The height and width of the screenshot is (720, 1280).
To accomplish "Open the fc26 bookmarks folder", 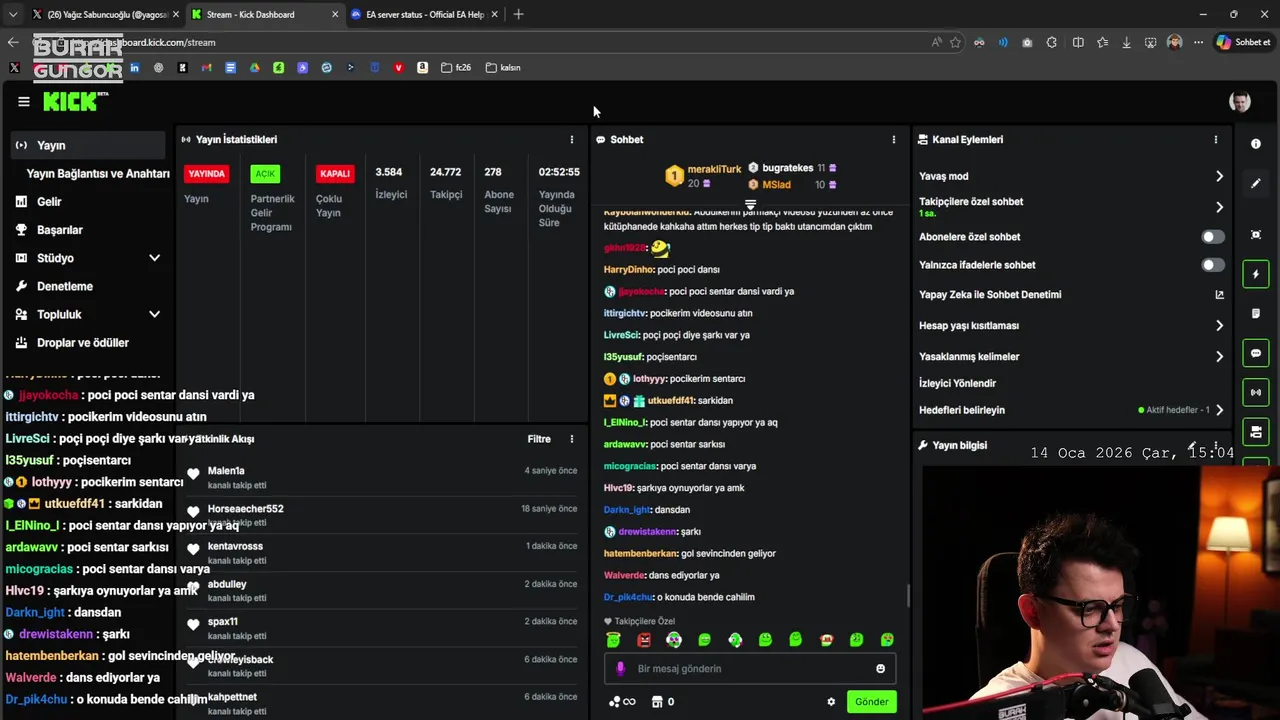I will 456,68.
